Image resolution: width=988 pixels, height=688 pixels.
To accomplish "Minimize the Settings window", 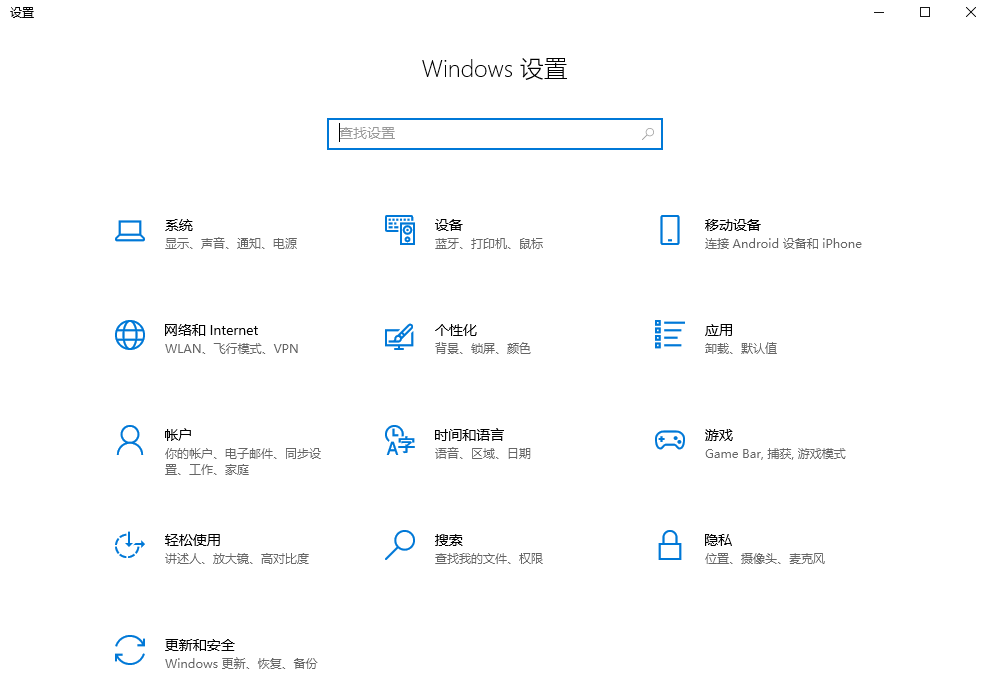I will [878, 12].
